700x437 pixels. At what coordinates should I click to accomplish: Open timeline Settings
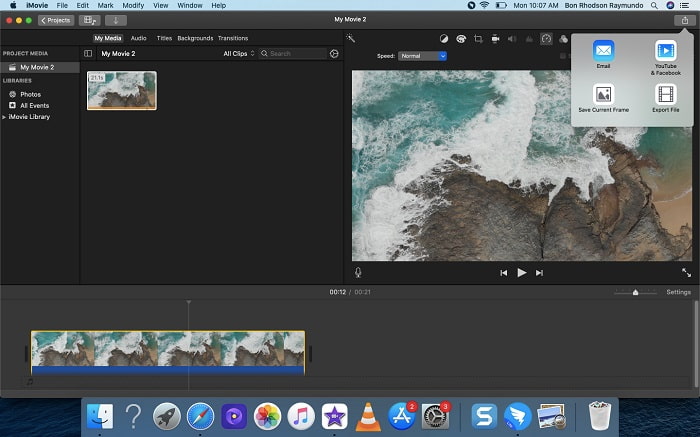point(679,292)
